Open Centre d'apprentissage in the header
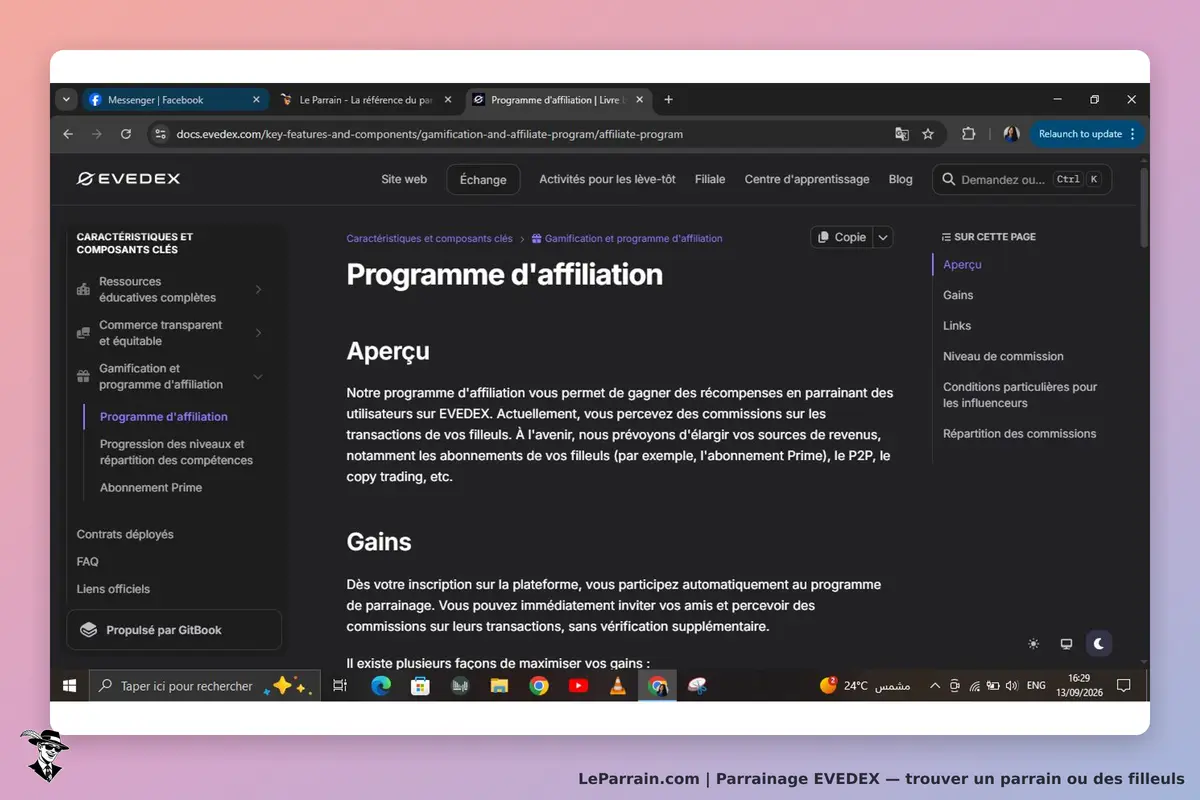 [807, 179]
